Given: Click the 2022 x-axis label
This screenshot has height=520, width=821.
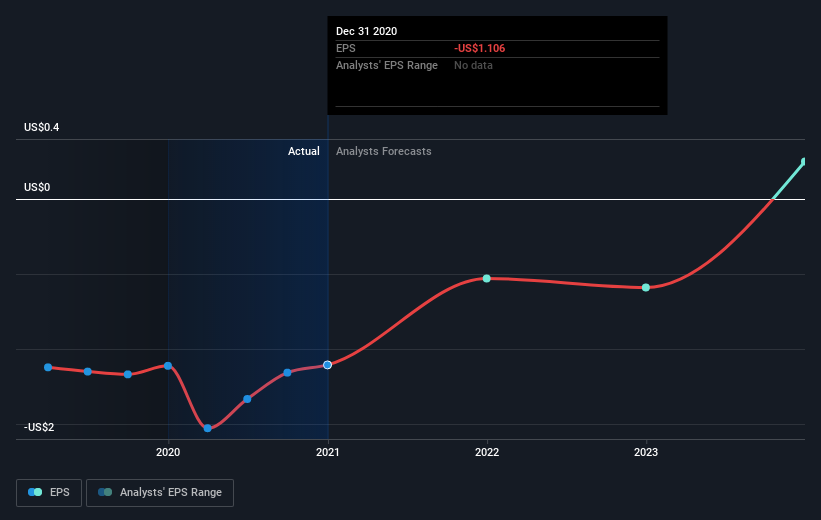Looking at the screenshot, I should tap(487, 452).
